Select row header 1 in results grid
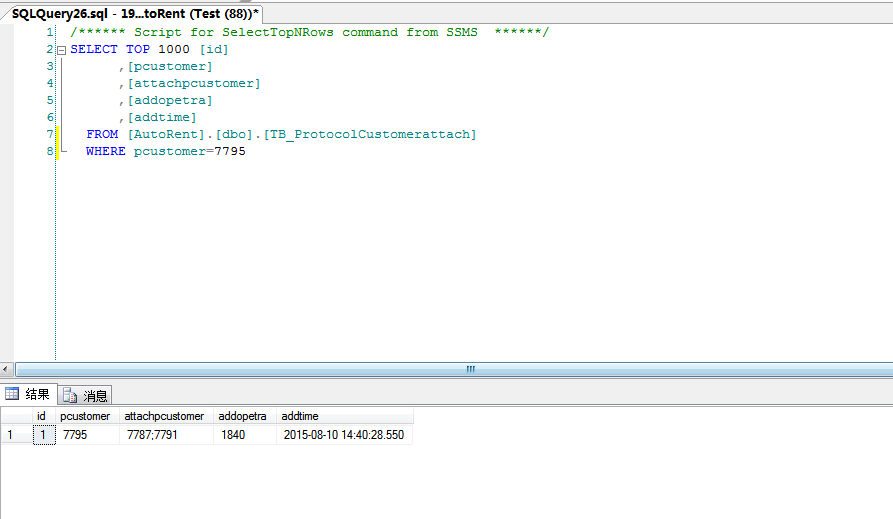The image size is (893, 519). click(16, 435)
